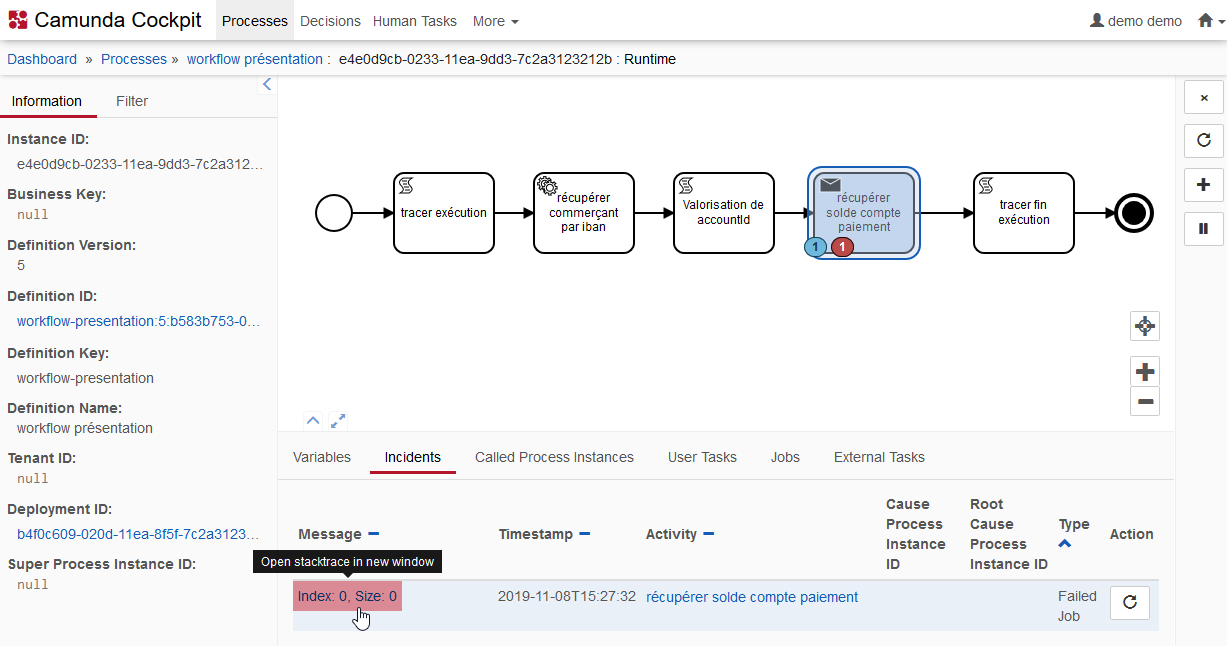Click the add variable plus icon in right sidebar
Image resolution: width=1227 pixels, height=646 pixels.
tap(1203, 185)
